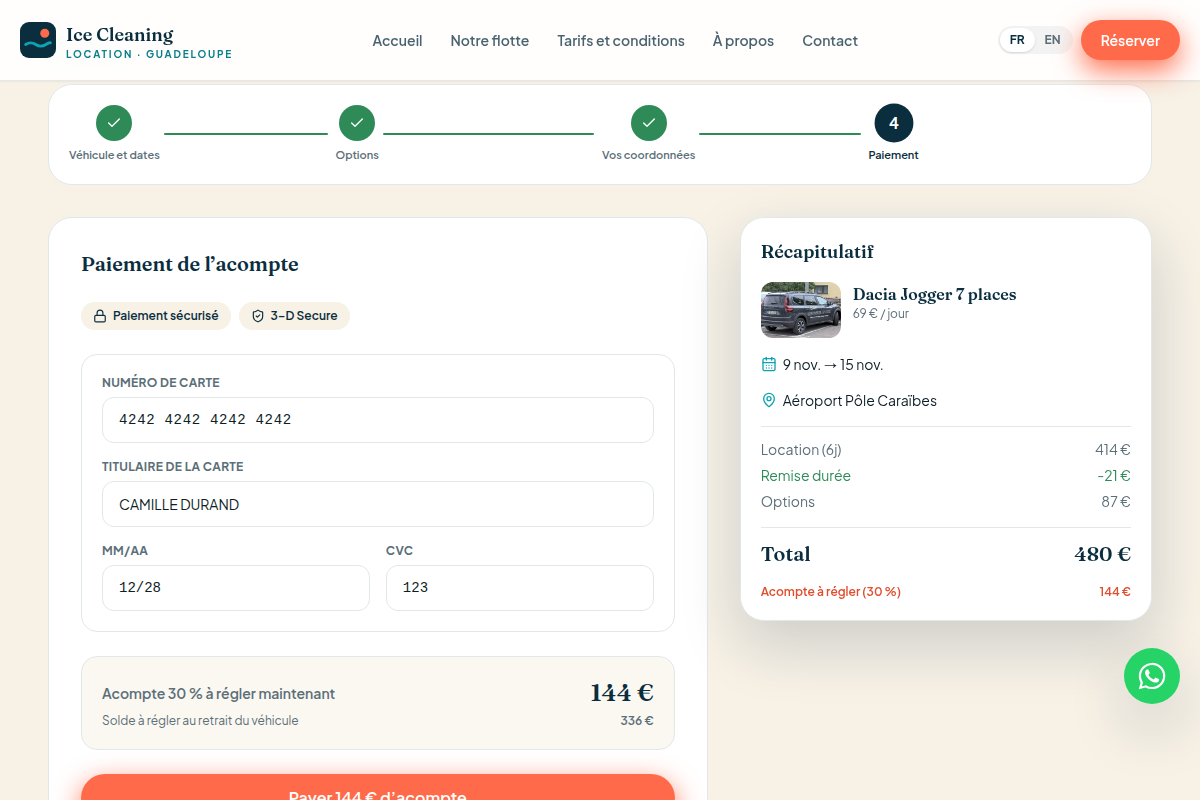Click the 87 € options amount
The height and width of the screenshot is (800, 1200).
point(1116,502)
